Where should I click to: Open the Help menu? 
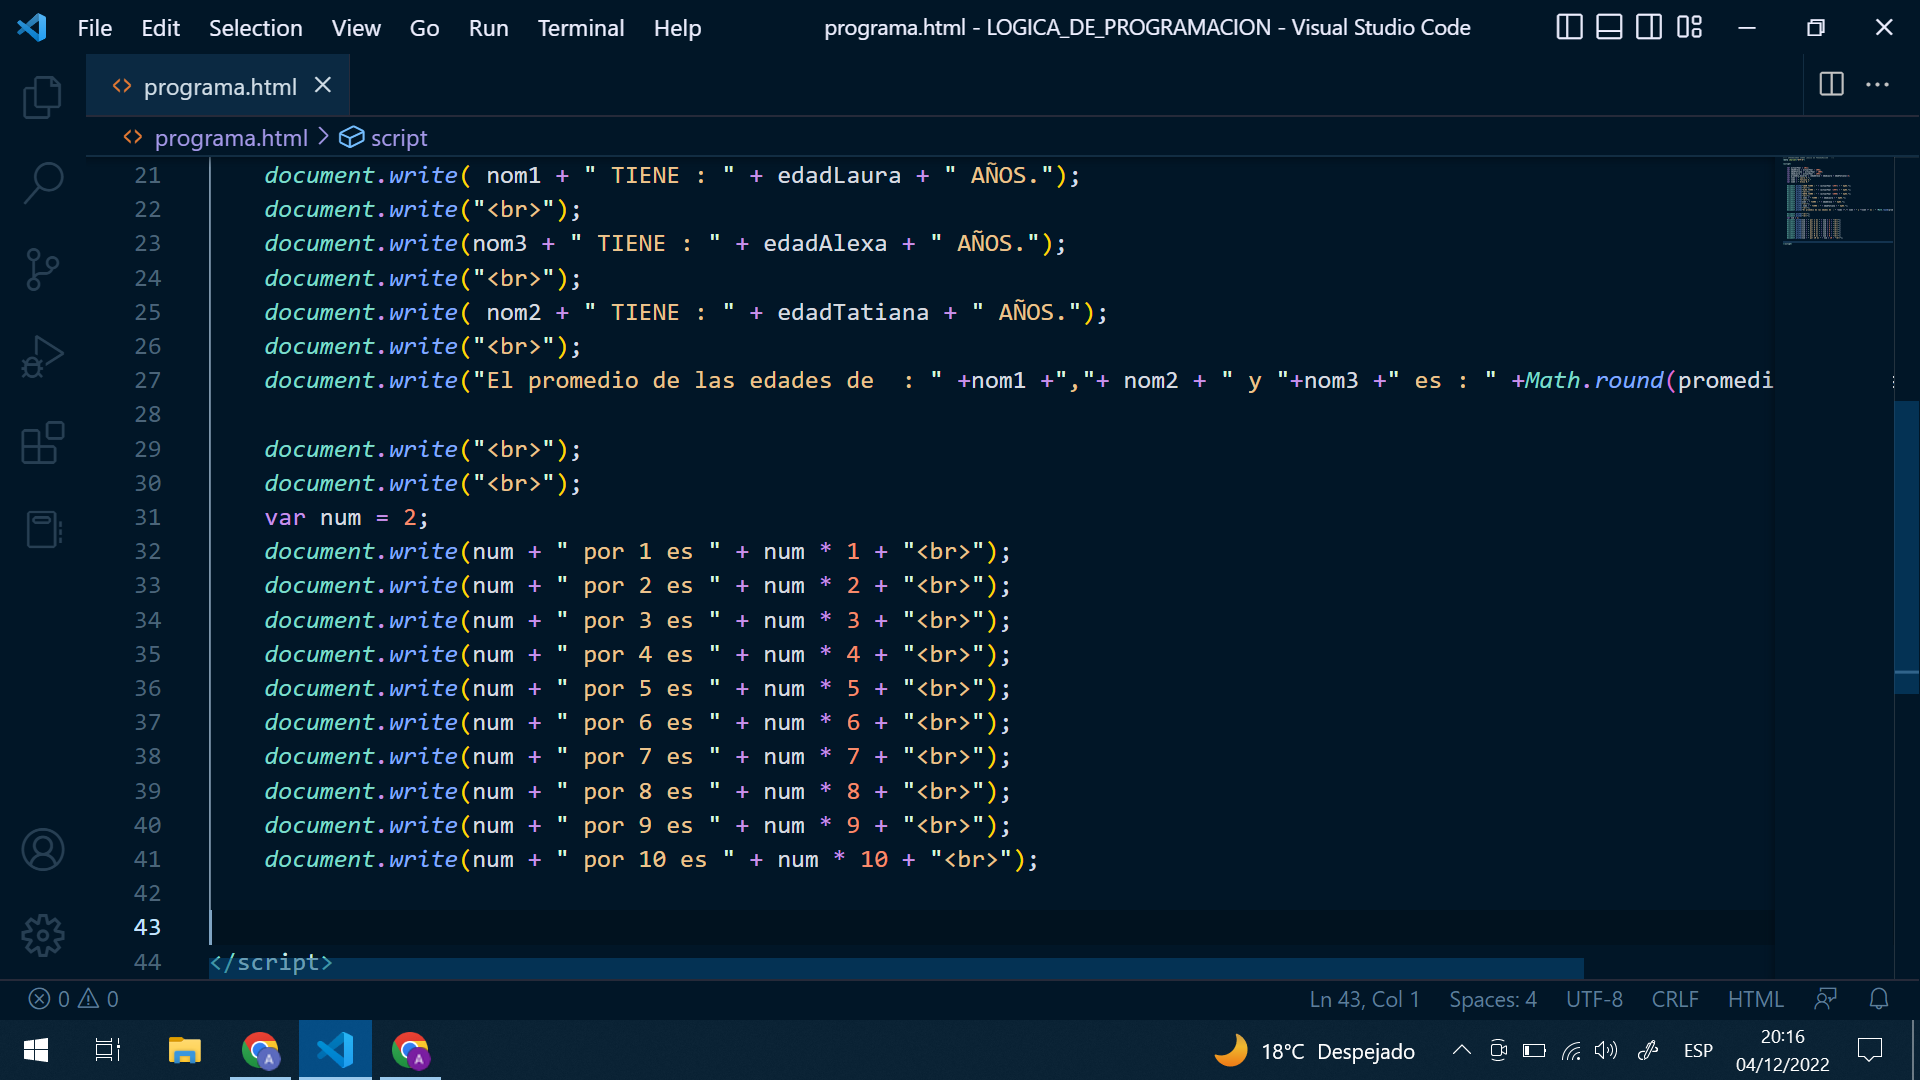tap(677, 28)
